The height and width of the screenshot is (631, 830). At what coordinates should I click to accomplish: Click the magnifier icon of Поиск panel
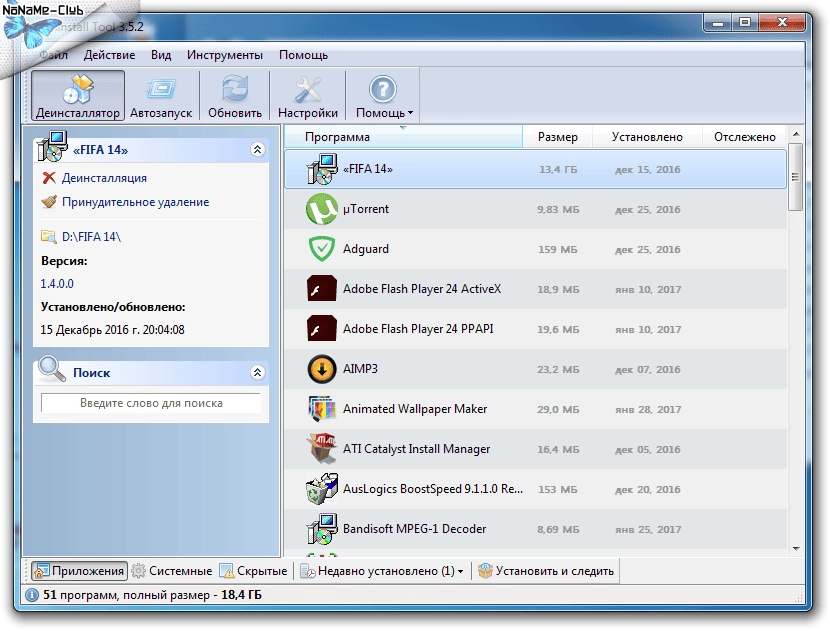52,368
